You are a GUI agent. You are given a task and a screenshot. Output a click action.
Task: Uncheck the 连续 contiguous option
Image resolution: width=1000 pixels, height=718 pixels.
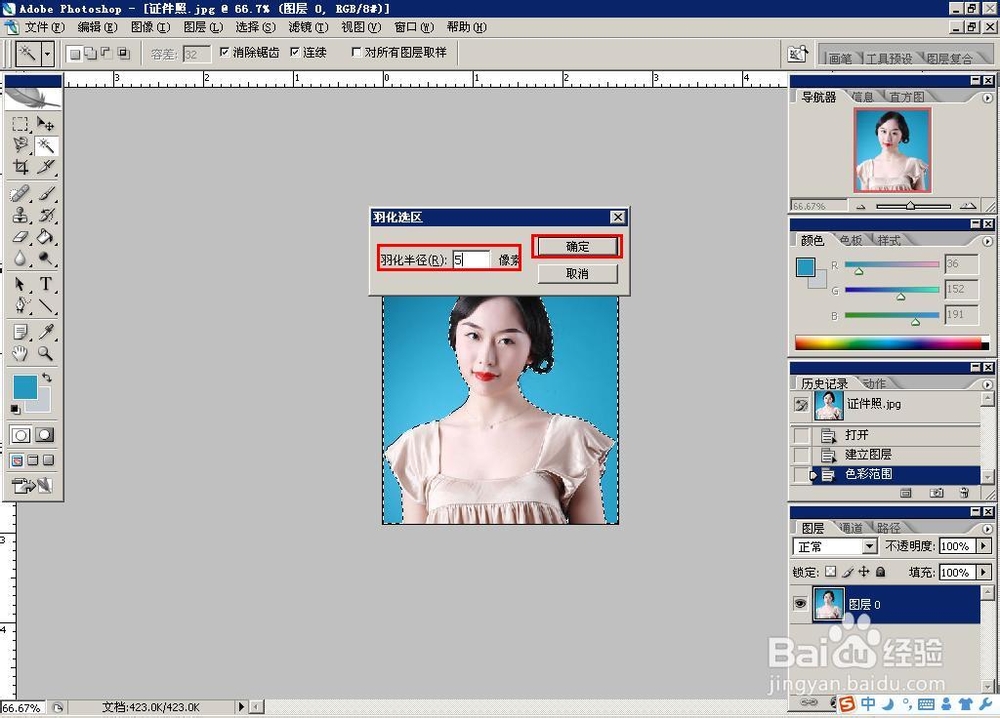[295, 52]
